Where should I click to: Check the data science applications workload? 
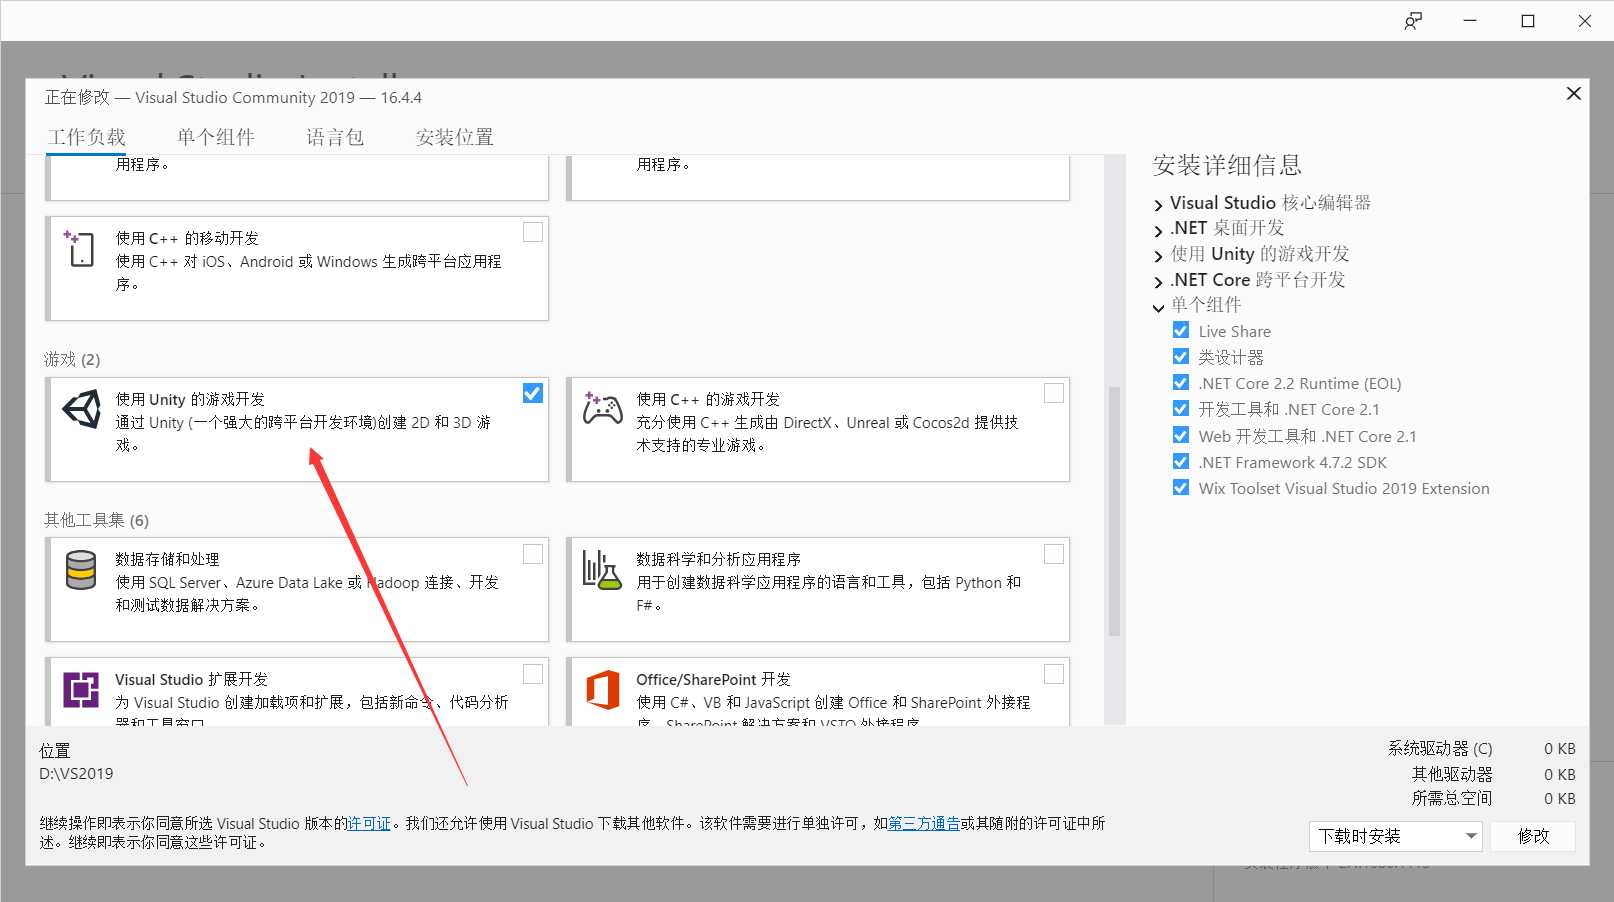click(1054, 553)
